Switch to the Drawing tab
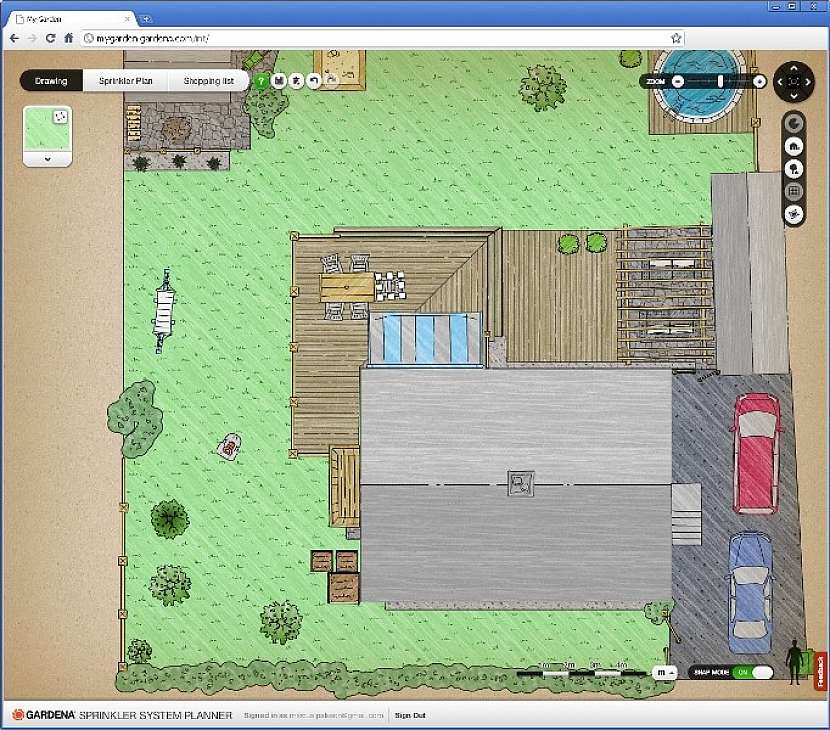 (51, 80)
